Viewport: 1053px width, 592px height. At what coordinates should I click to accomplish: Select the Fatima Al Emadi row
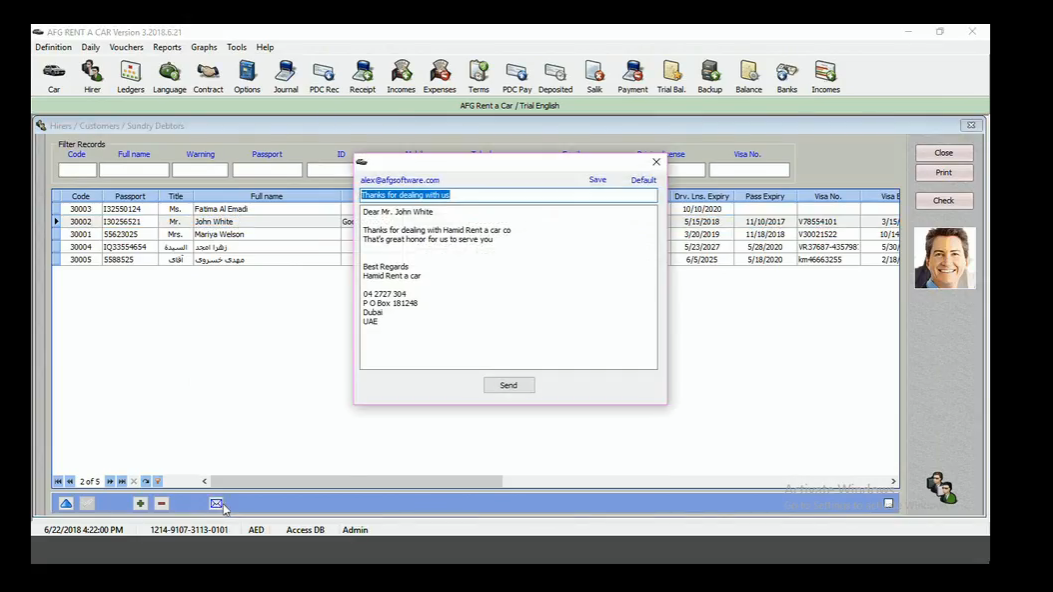click(475, 209)
